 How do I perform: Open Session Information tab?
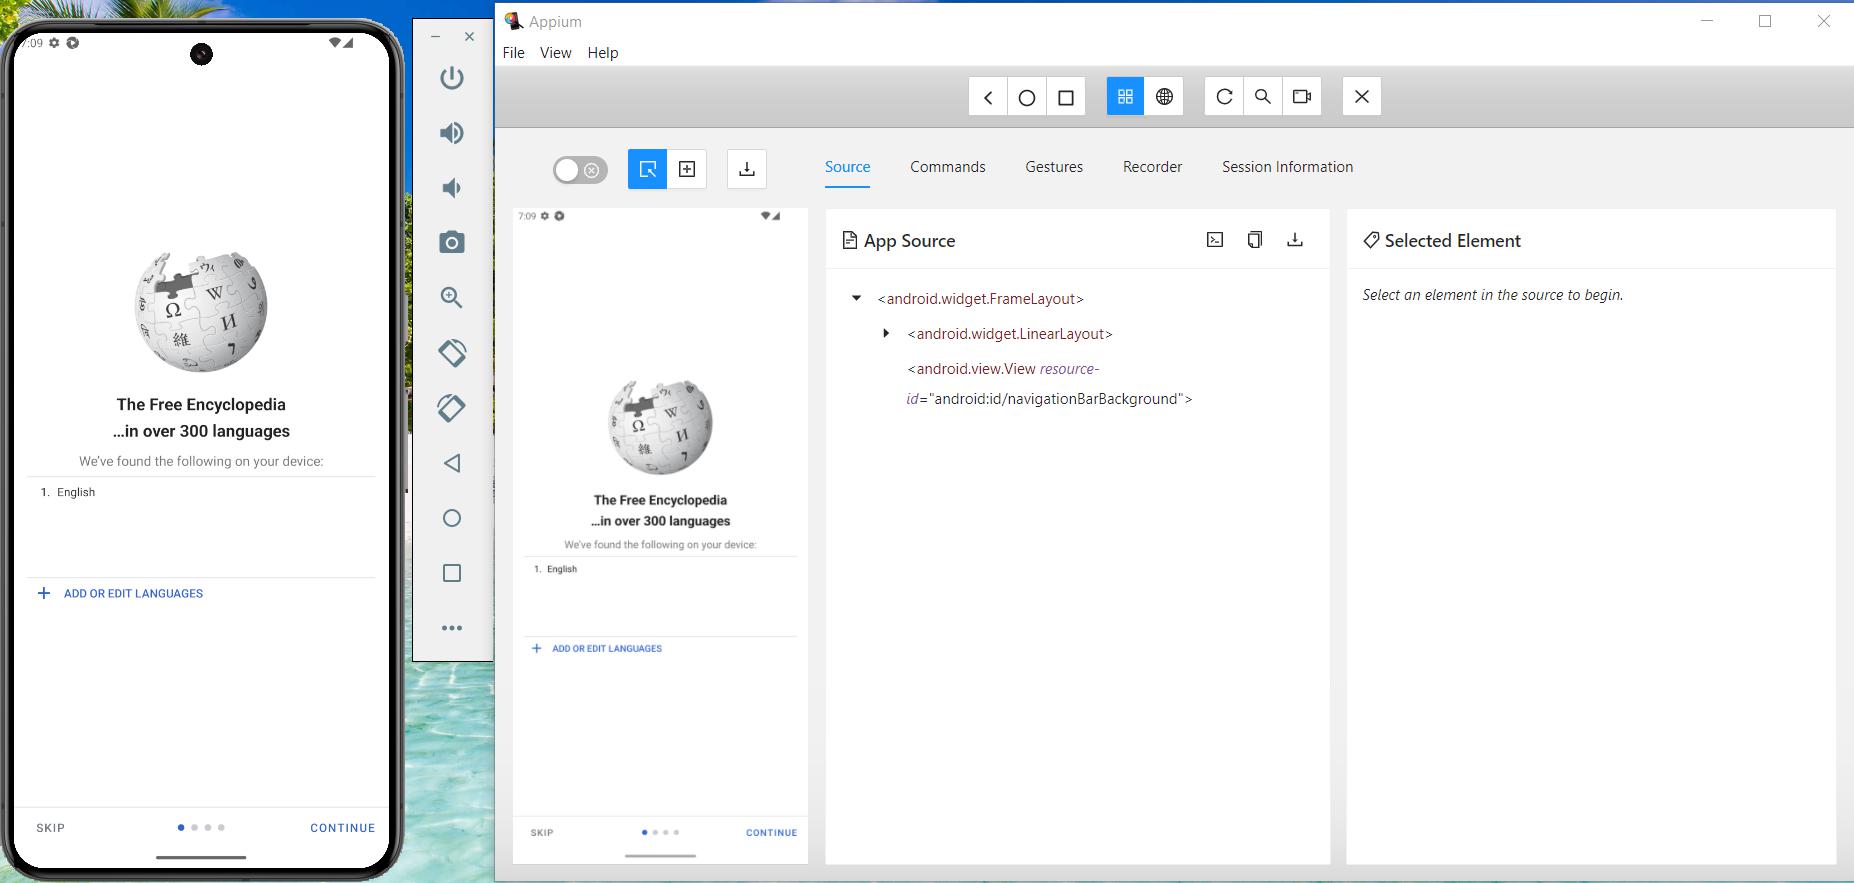[1287, 167]
